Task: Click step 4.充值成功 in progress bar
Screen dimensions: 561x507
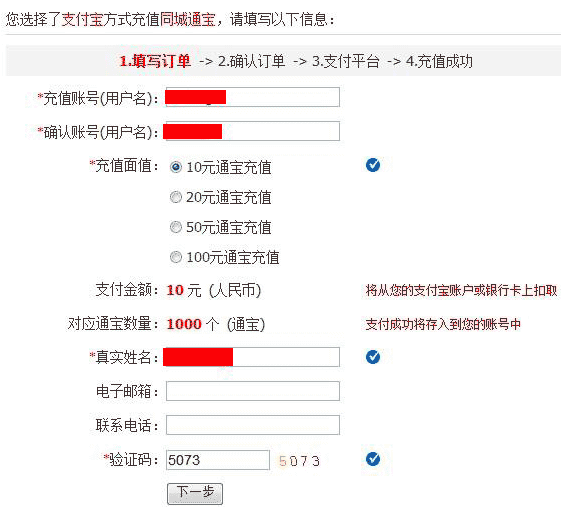Action: coord(439,61)
